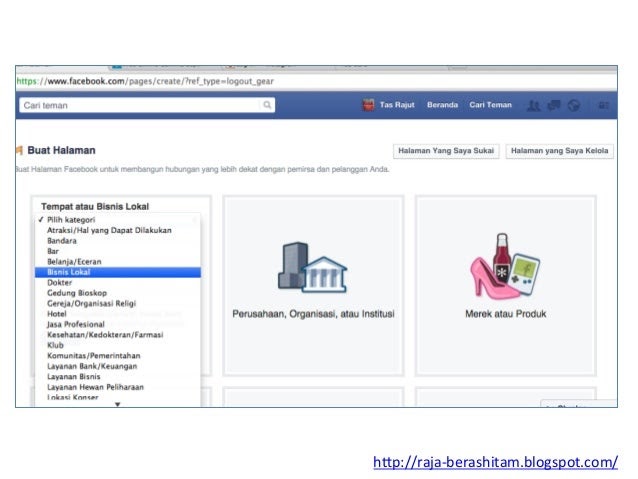Select Layanan Bank/Keuangan
This screenshot has height=479, width=638.
(118, 366)
